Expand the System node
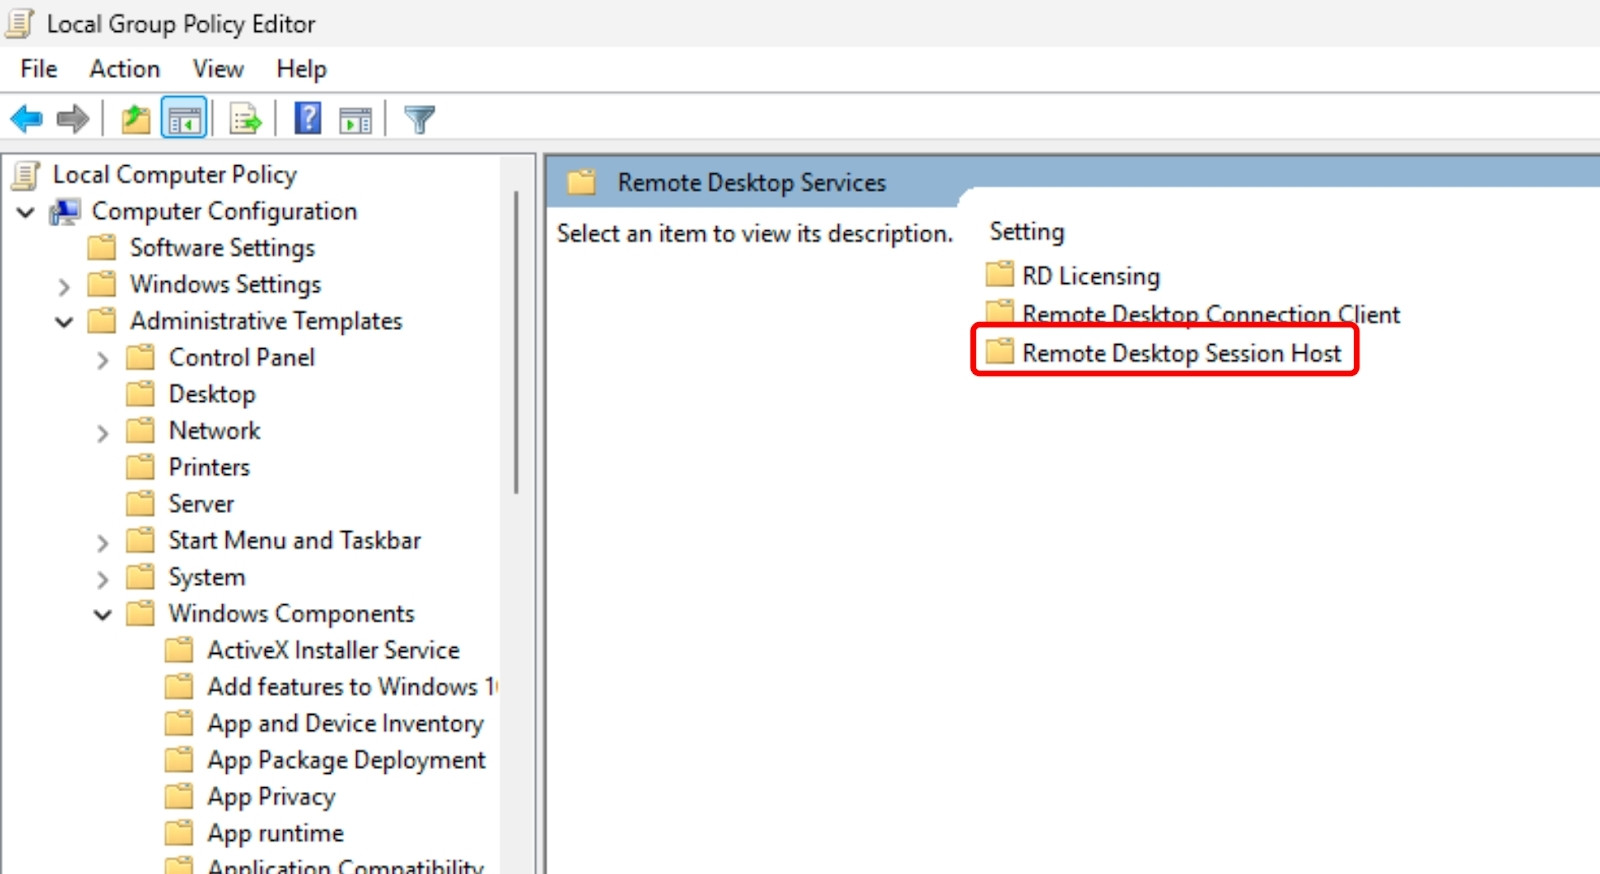1600x874 pixels. (x=103, y=579)
